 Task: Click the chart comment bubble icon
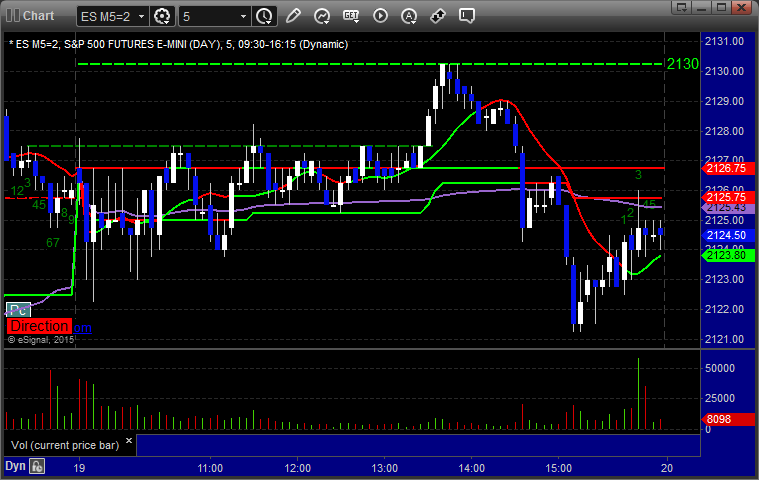coord(467,16)
